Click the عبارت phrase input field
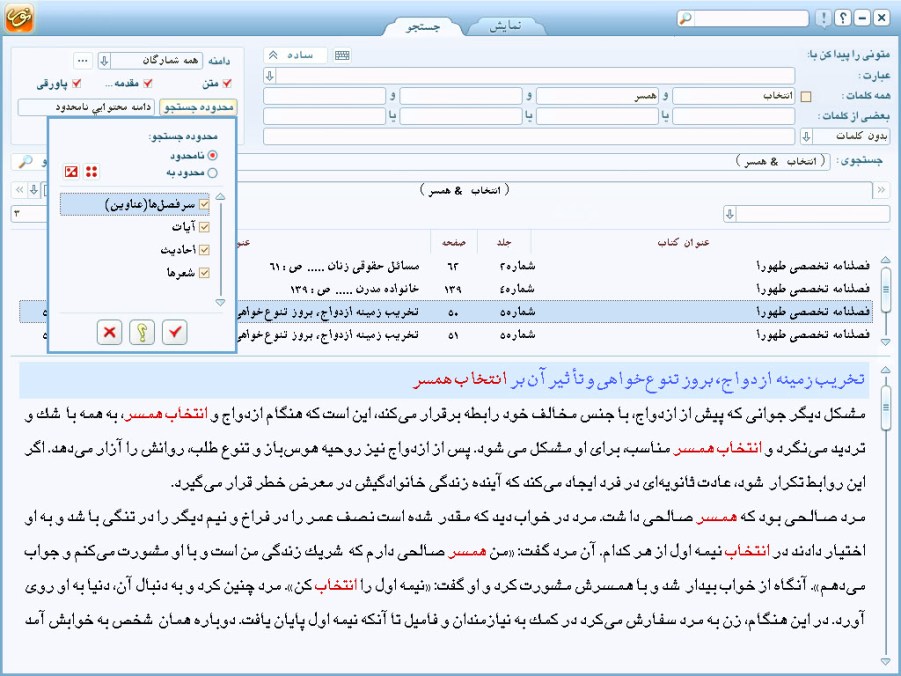Image resolution: width=901 pixels, height=676 pixels. click(536, 75)
